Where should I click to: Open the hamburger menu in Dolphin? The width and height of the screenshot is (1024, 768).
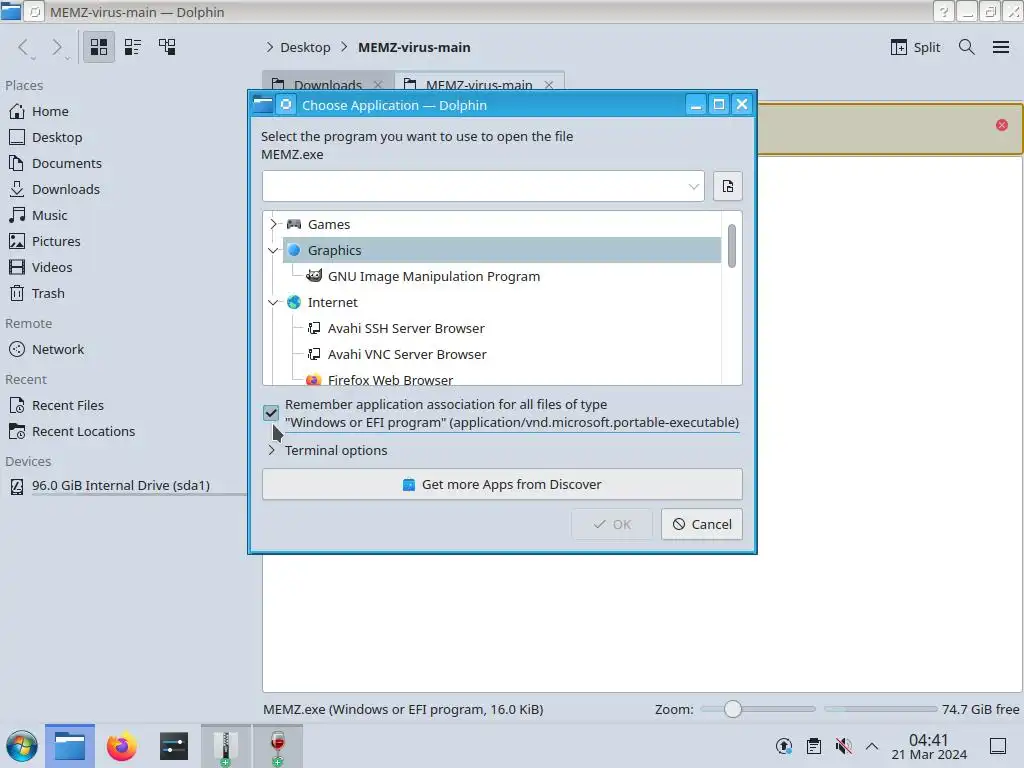coord(1000,47)
